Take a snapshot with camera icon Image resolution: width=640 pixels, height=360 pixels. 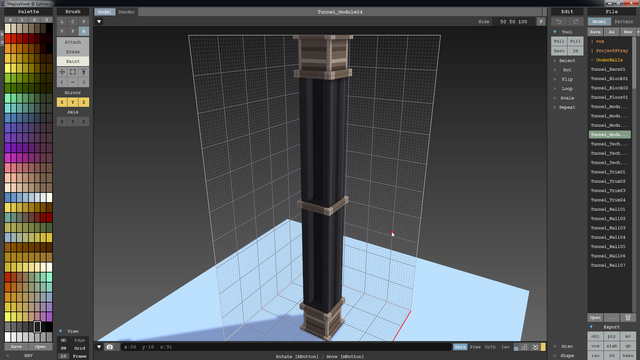pos(109,347)
